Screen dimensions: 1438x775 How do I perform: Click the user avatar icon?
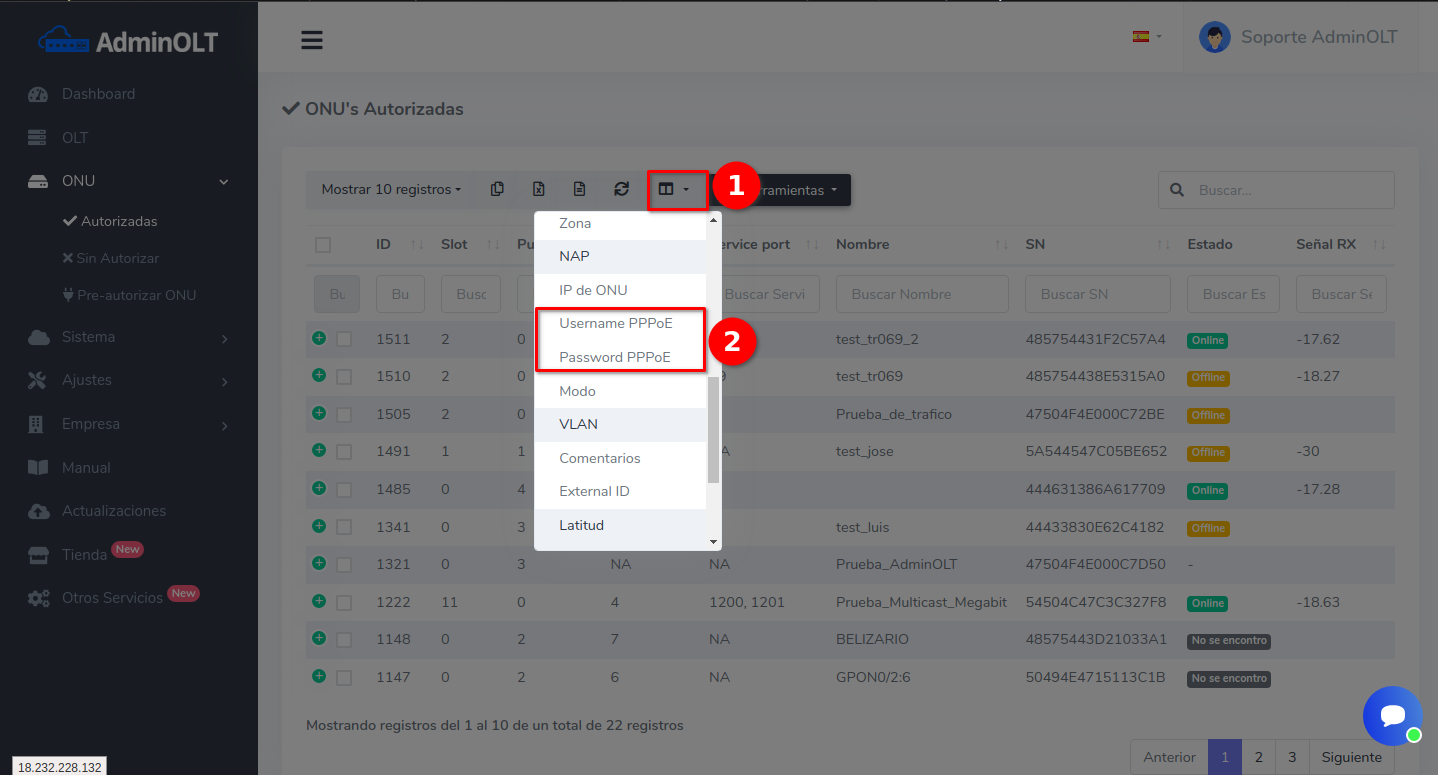(1214, 38)
